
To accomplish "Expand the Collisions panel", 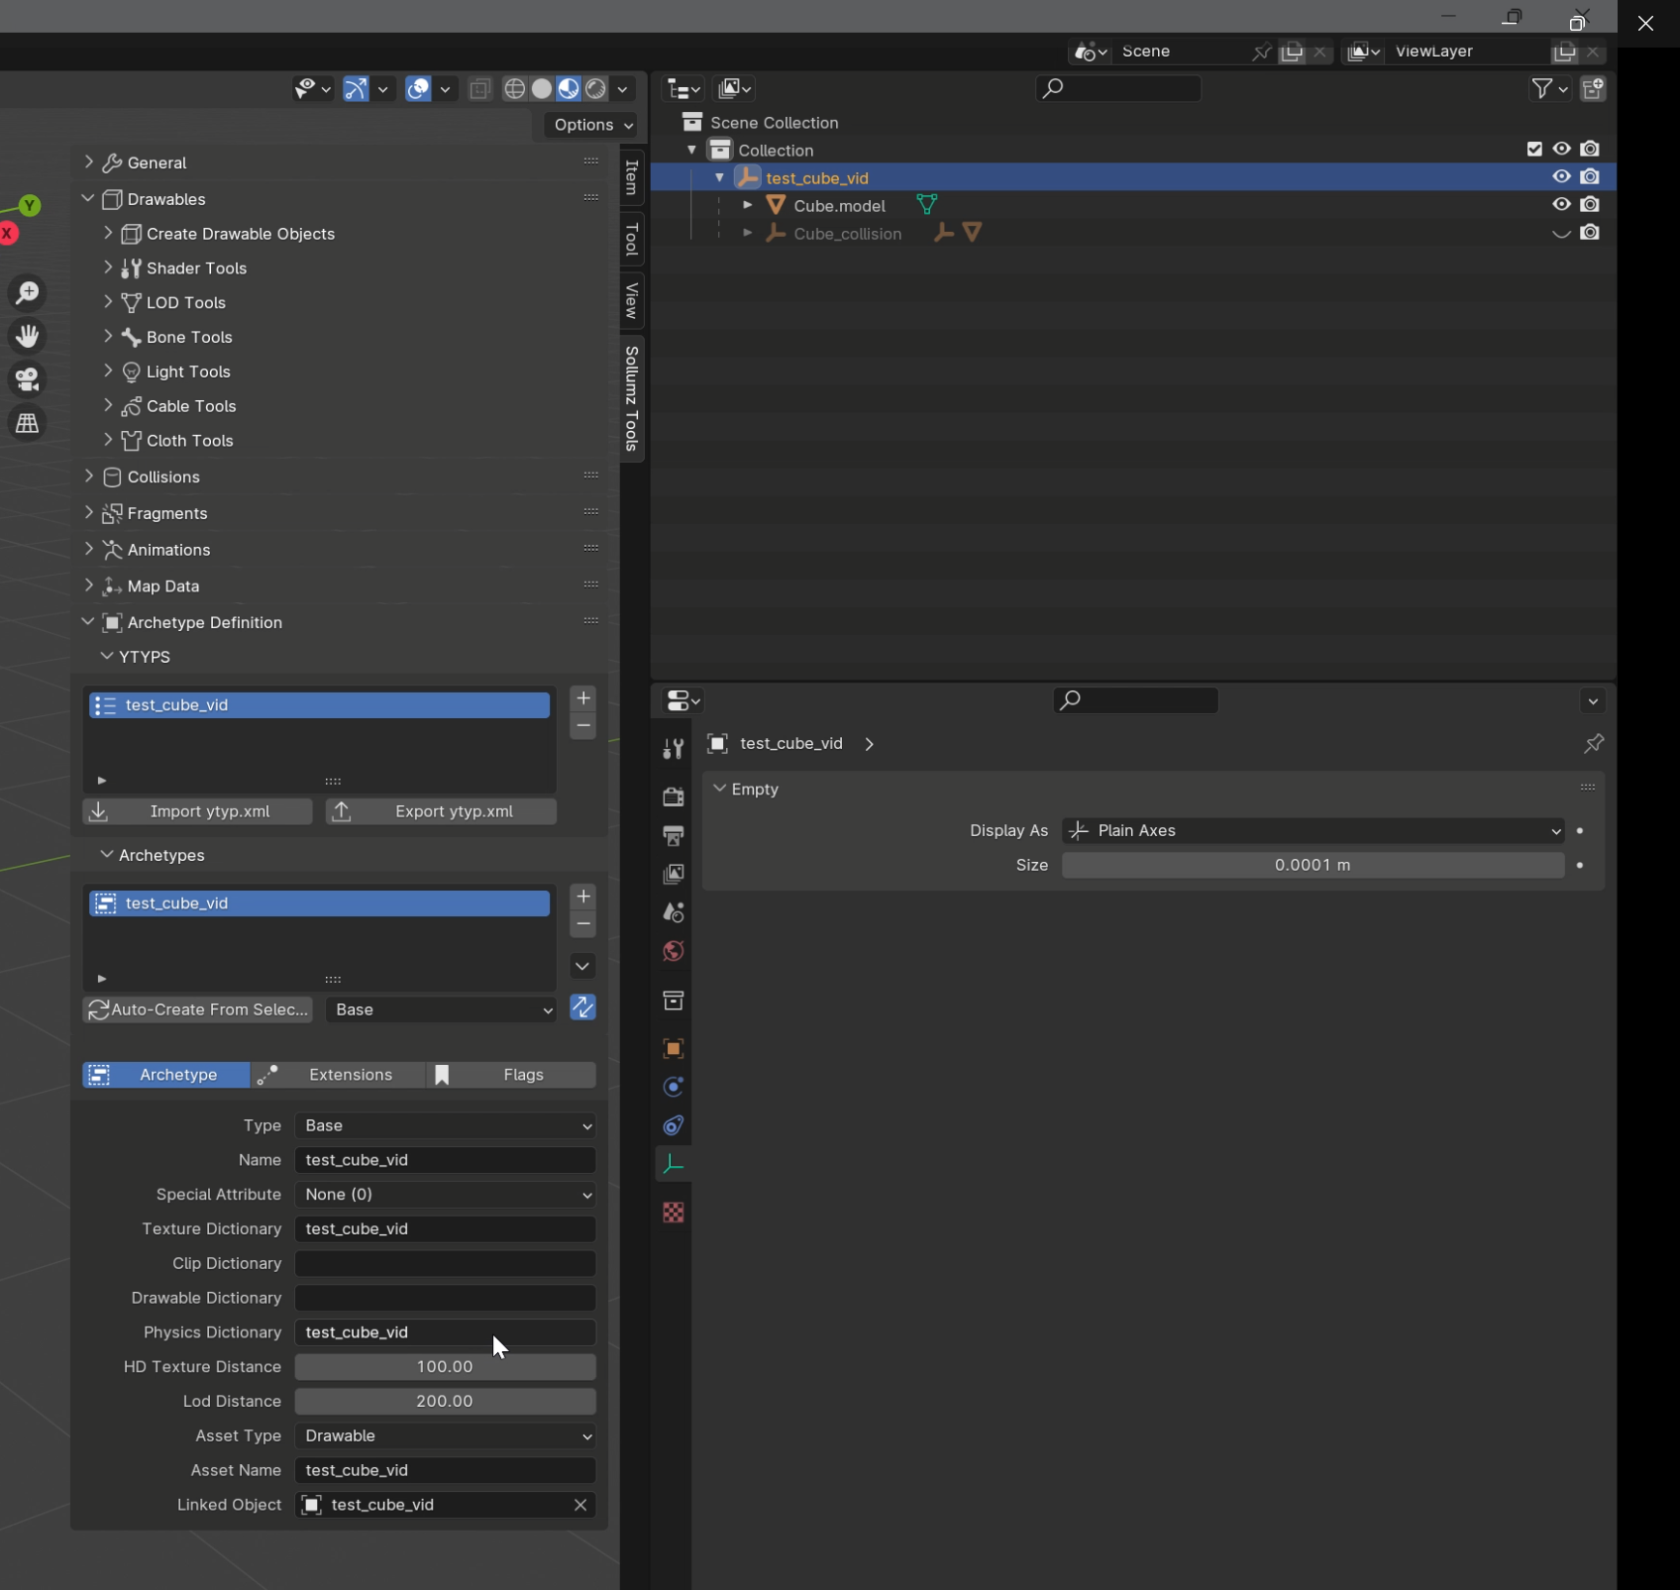I will tap(163, 477).
